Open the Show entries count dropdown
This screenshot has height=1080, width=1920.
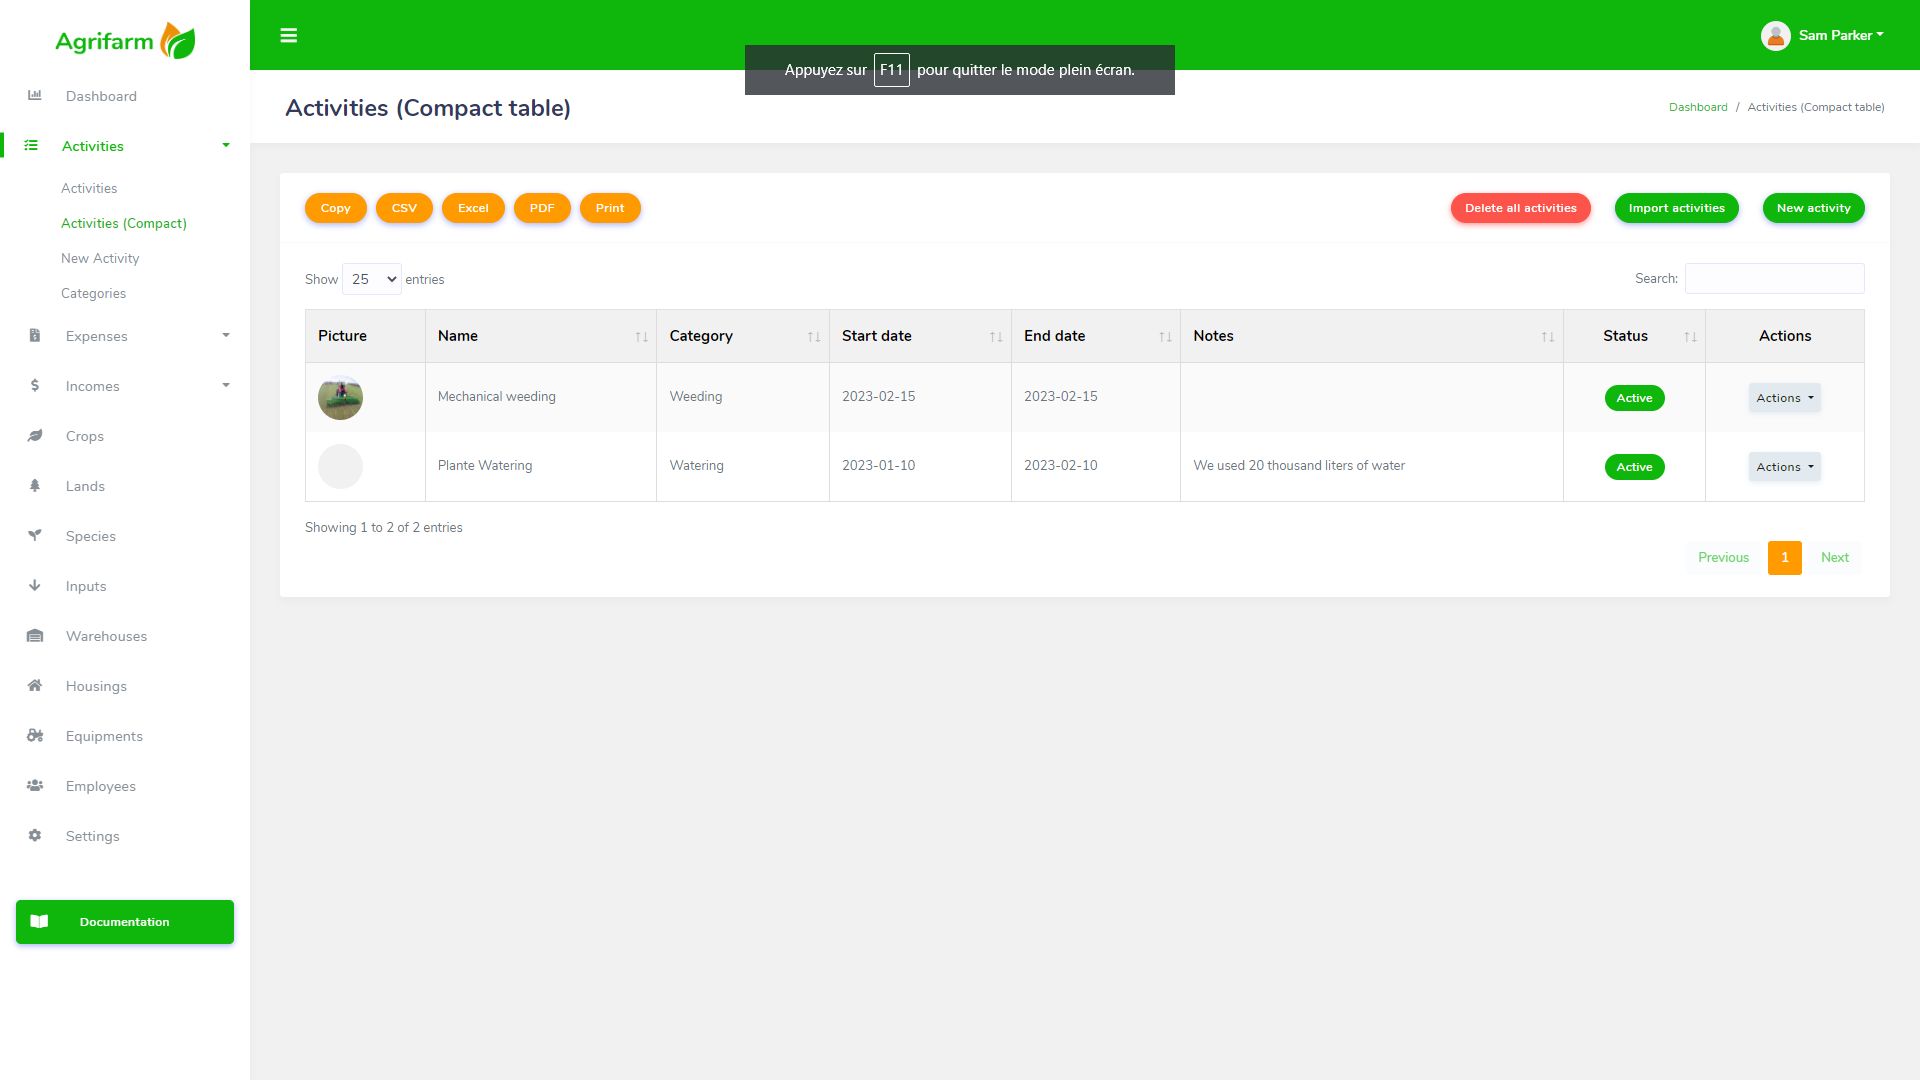(x=371, y=279)
